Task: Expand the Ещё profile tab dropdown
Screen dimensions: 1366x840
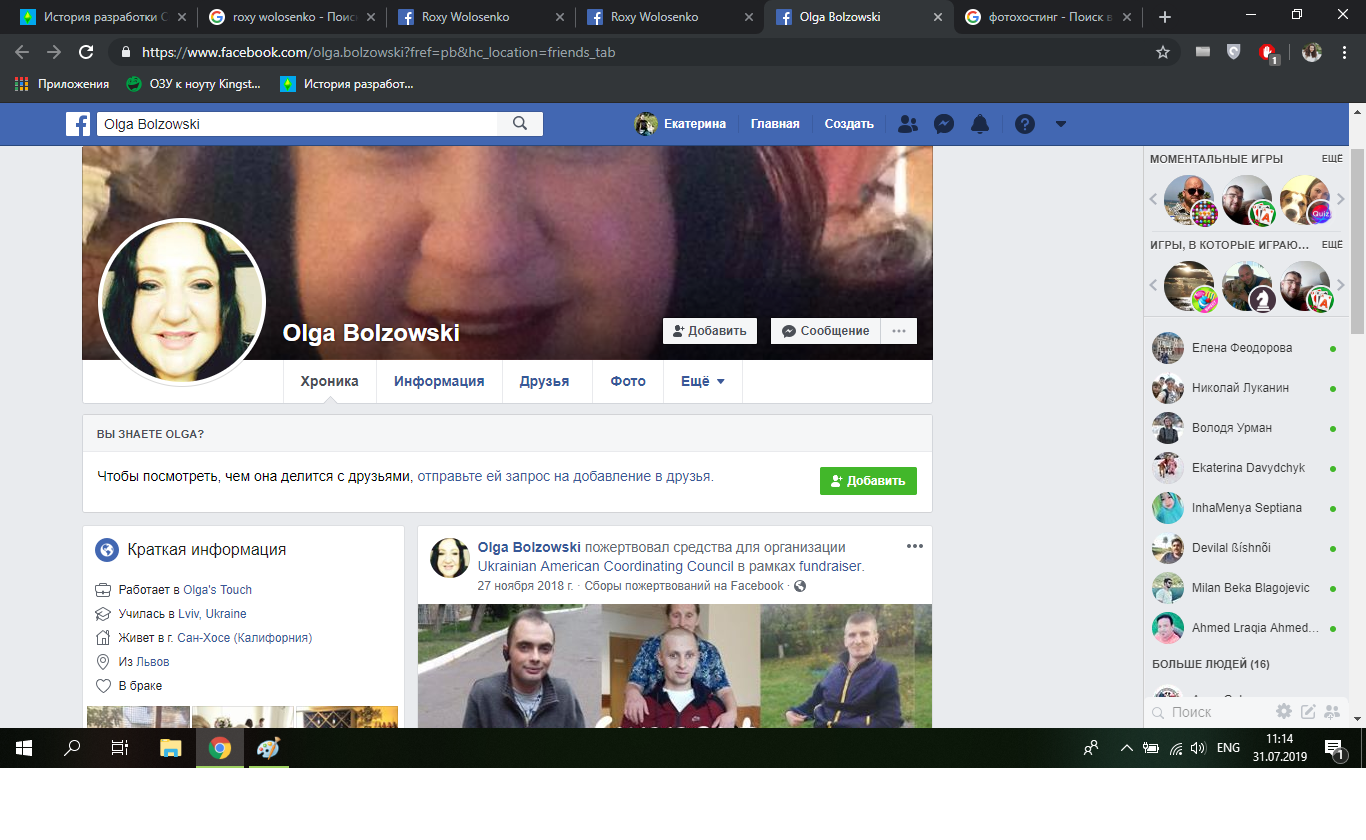Action: coord(702,381)
